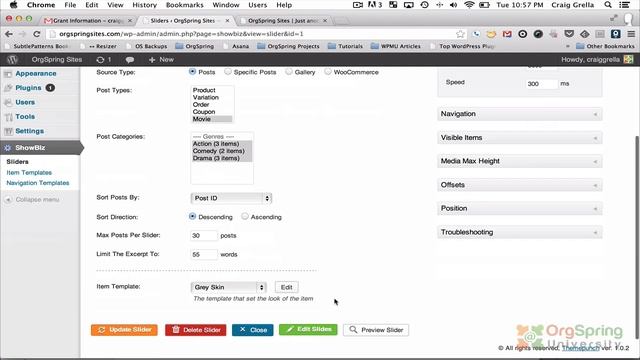Open the comments bubble icon in admin bar
Screen dimensions: 640x360
click(x=130, y=60)
